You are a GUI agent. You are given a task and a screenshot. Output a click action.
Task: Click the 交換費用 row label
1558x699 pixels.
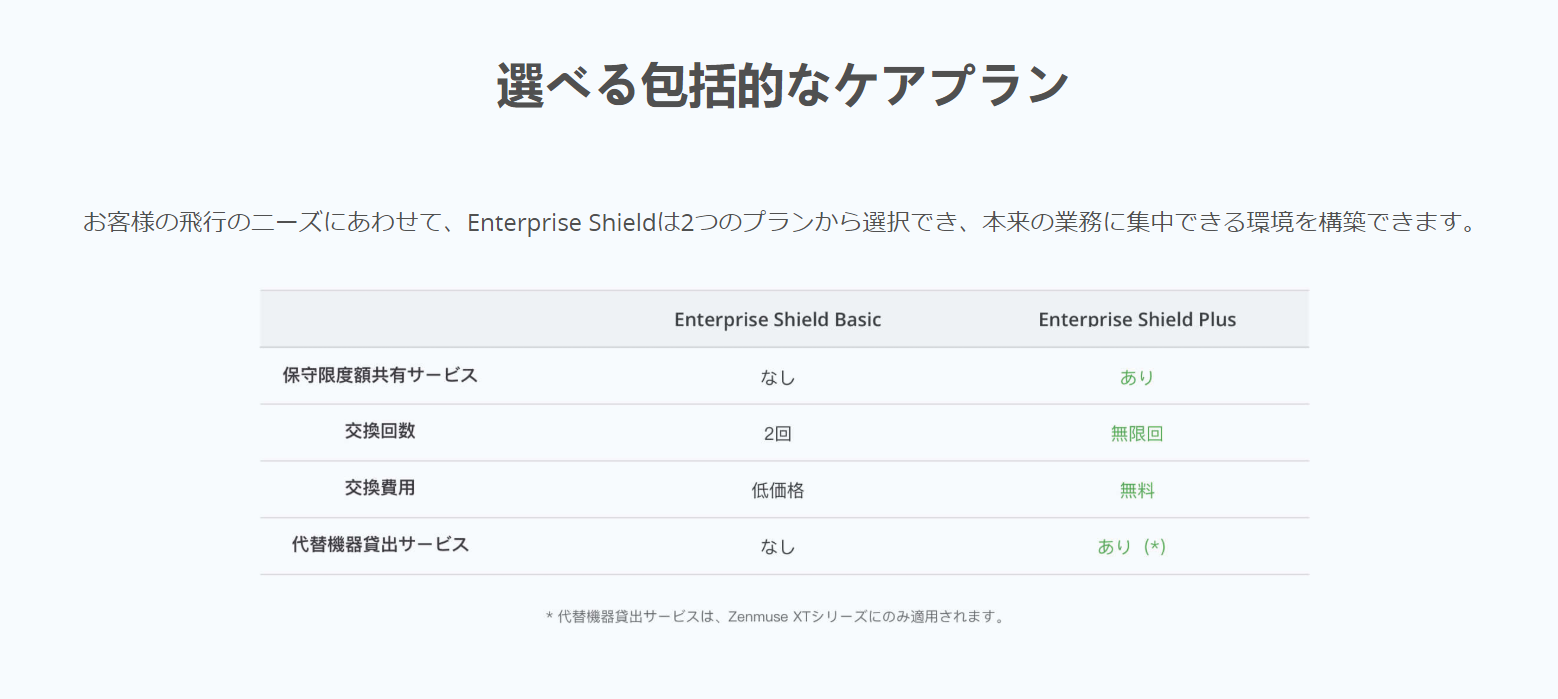380,489
